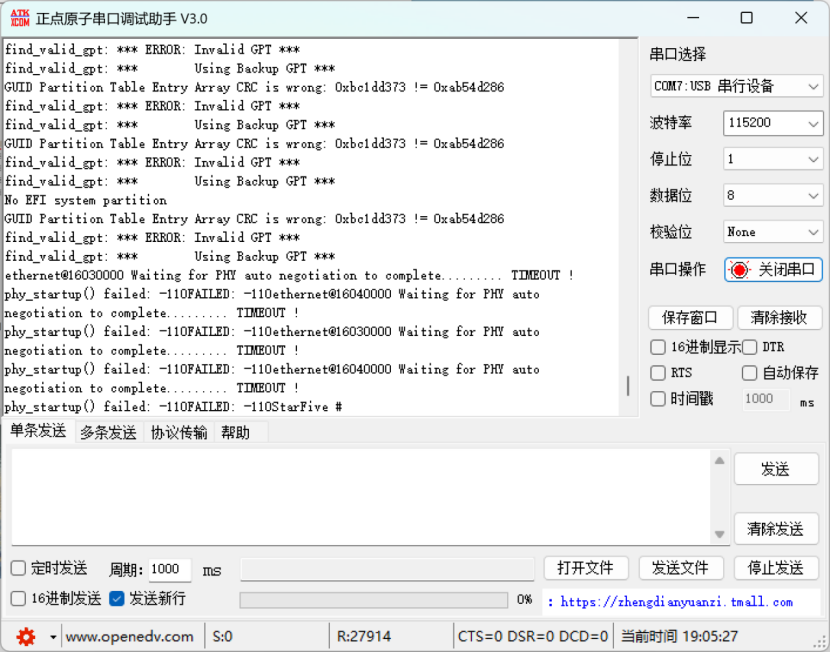This screenshot has width=830, height=652.
Task: Open the 校验位 None dropdown
Action: (773, 232)
